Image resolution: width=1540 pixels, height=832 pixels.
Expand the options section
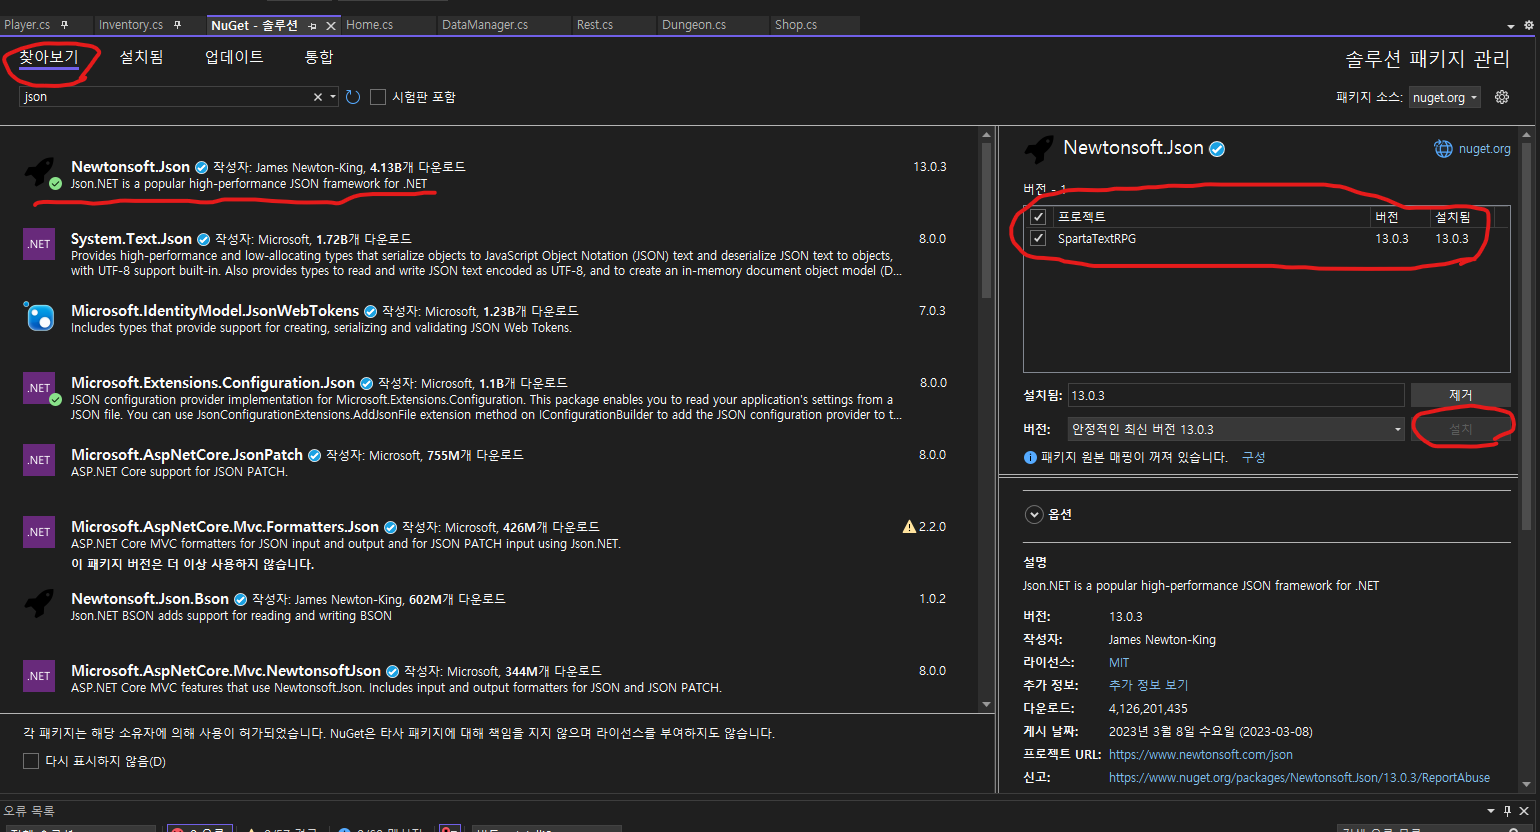tap(1034, 514)
